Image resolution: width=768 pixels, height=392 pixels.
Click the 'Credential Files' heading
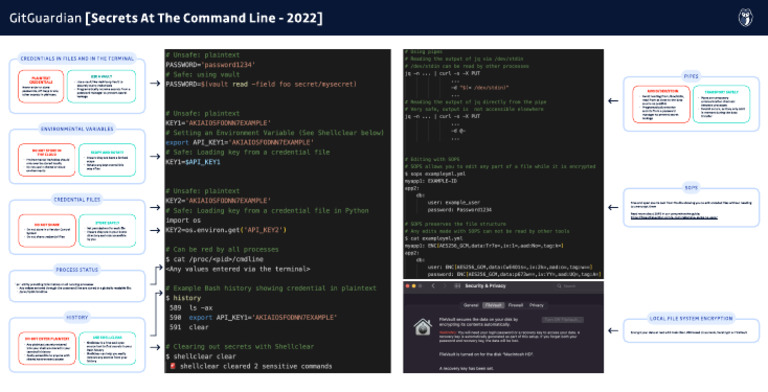77,199
